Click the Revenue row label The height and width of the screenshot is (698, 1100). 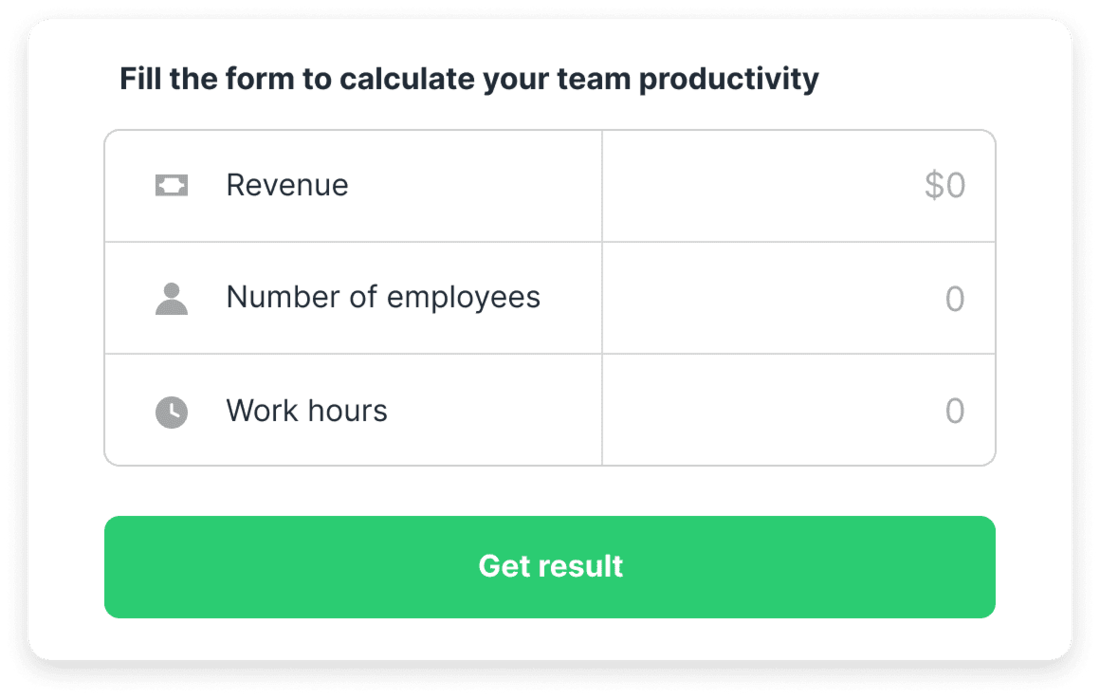click(288, 185)
